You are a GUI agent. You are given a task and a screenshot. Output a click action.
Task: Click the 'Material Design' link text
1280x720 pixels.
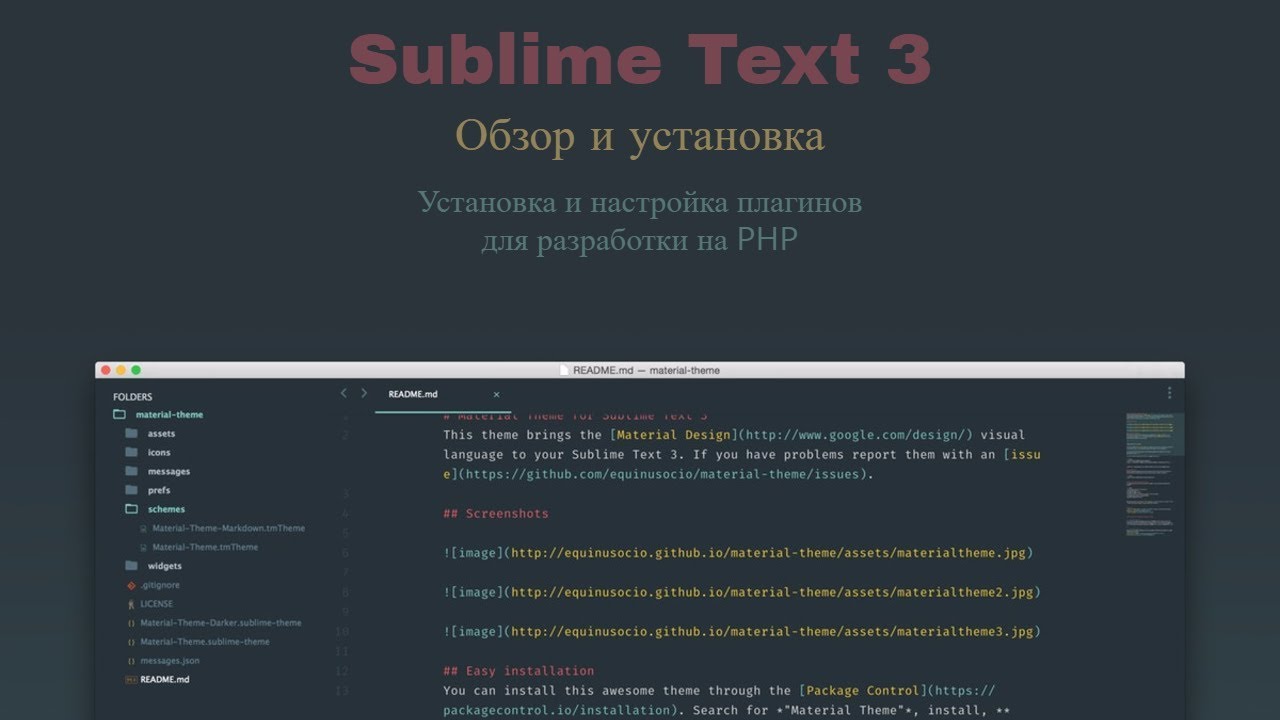click(x=673, y=435)
